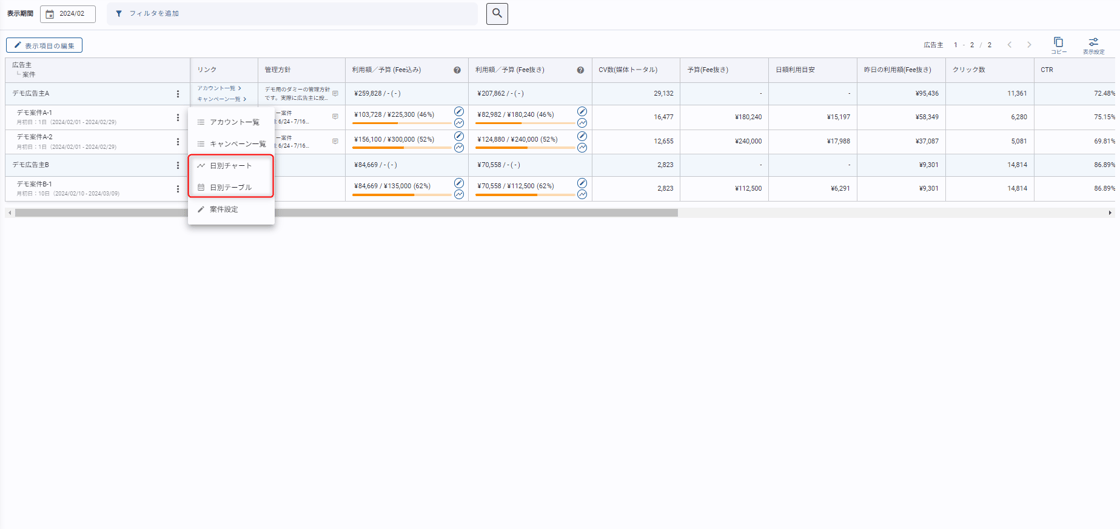Click pencil icon in デモ案件B-1 Fee抜き cell
This screenshot has width=1120, height=529.
tap(582, 183)
